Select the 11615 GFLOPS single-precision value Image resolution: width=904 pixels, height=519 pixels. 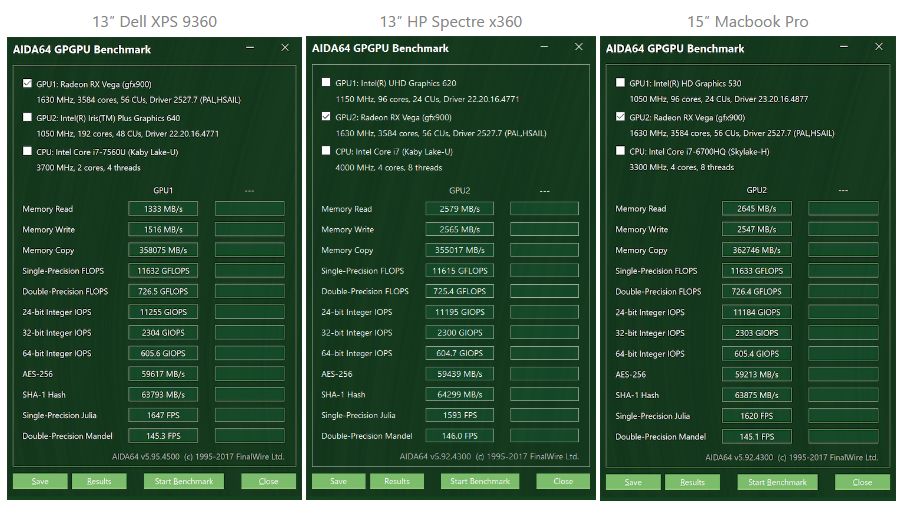[460, 271]
